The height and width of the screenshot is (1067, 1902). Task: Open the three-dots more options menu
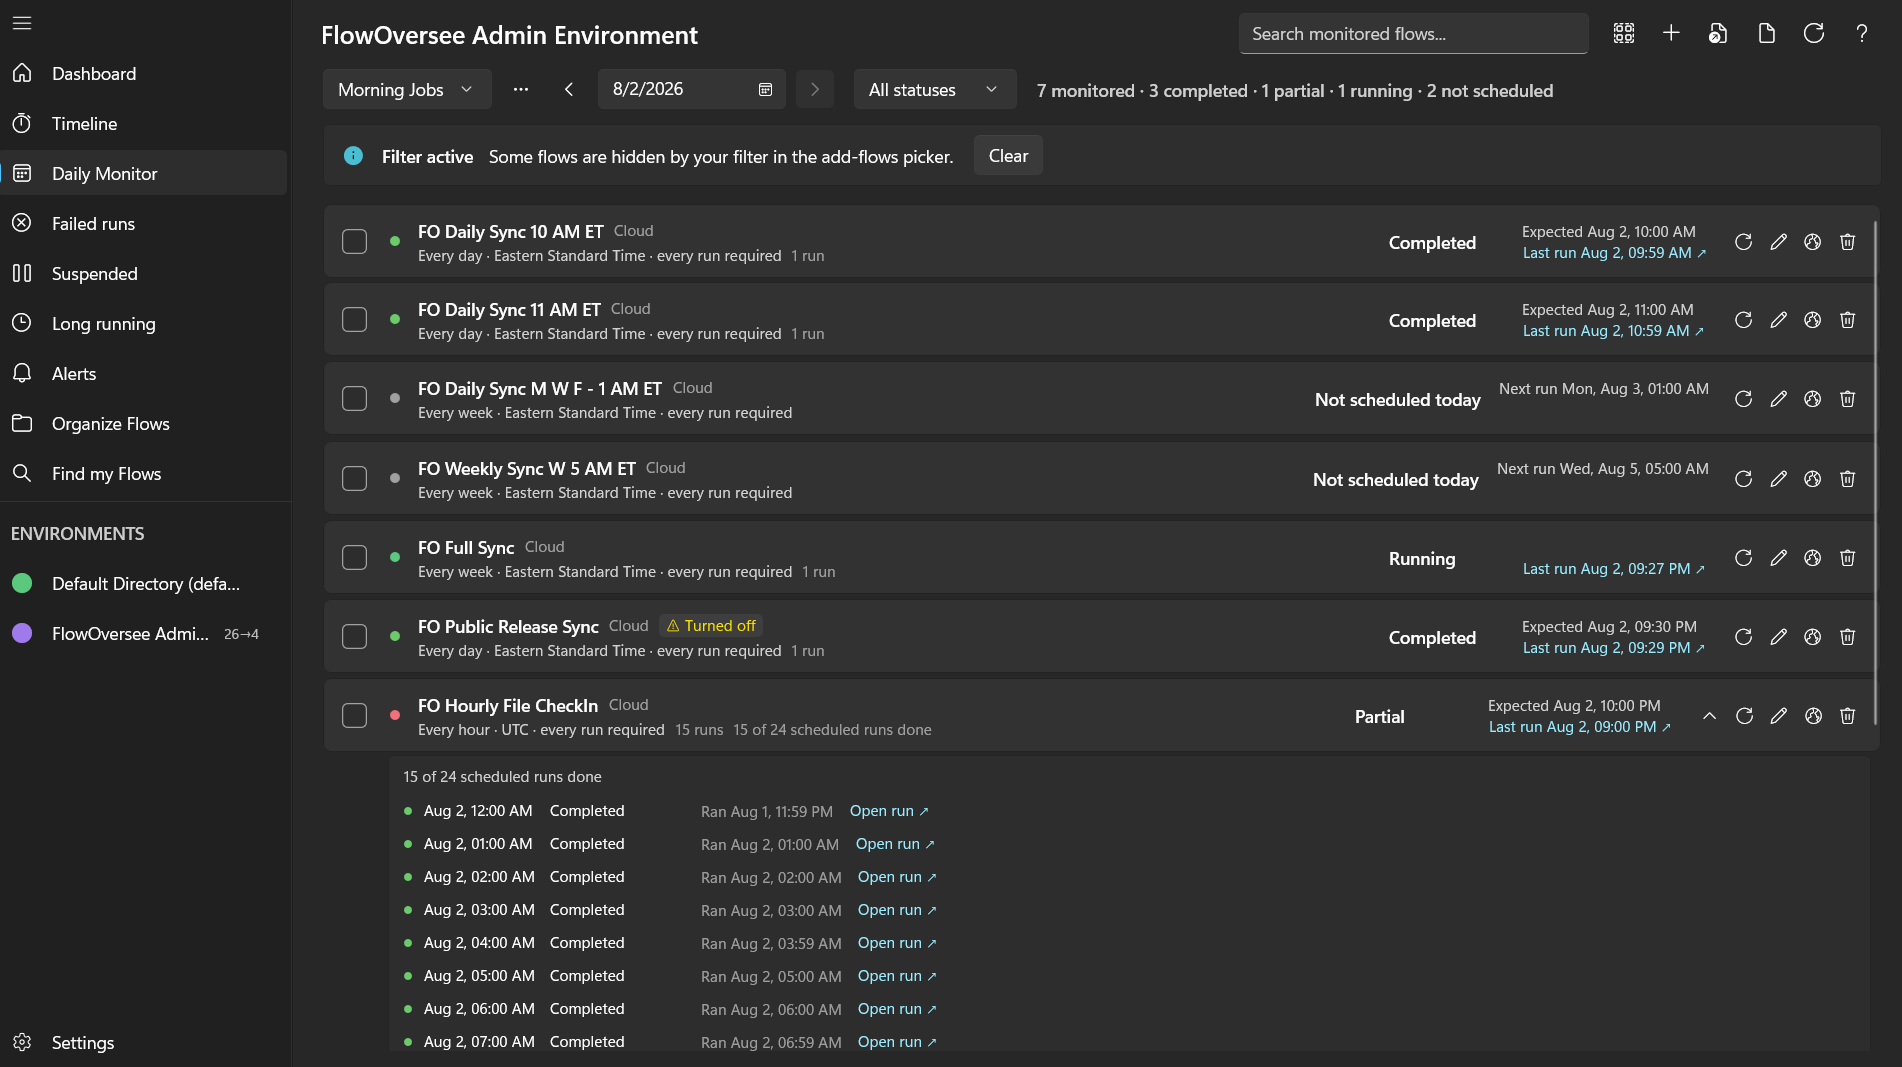(x=521, y=89)
